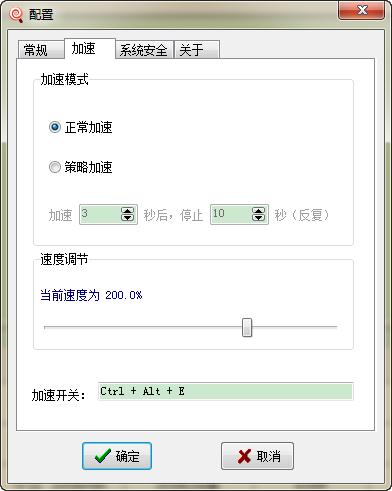Decrease the 加速 seconds spinner value
Image resolution: width=392 pixels, height=491 pixels.
[127, 218]
